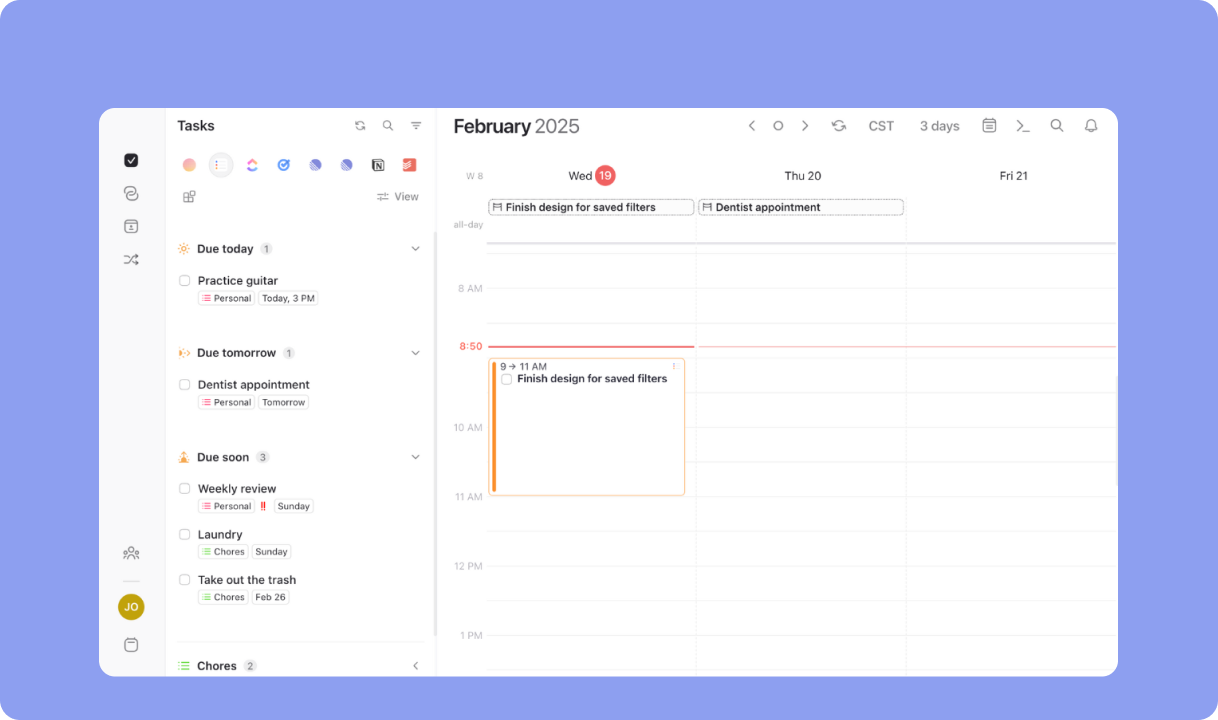The image size is (1218, 720).
Task: Complete the Weekly review task
Action: (x=184, y=488)
